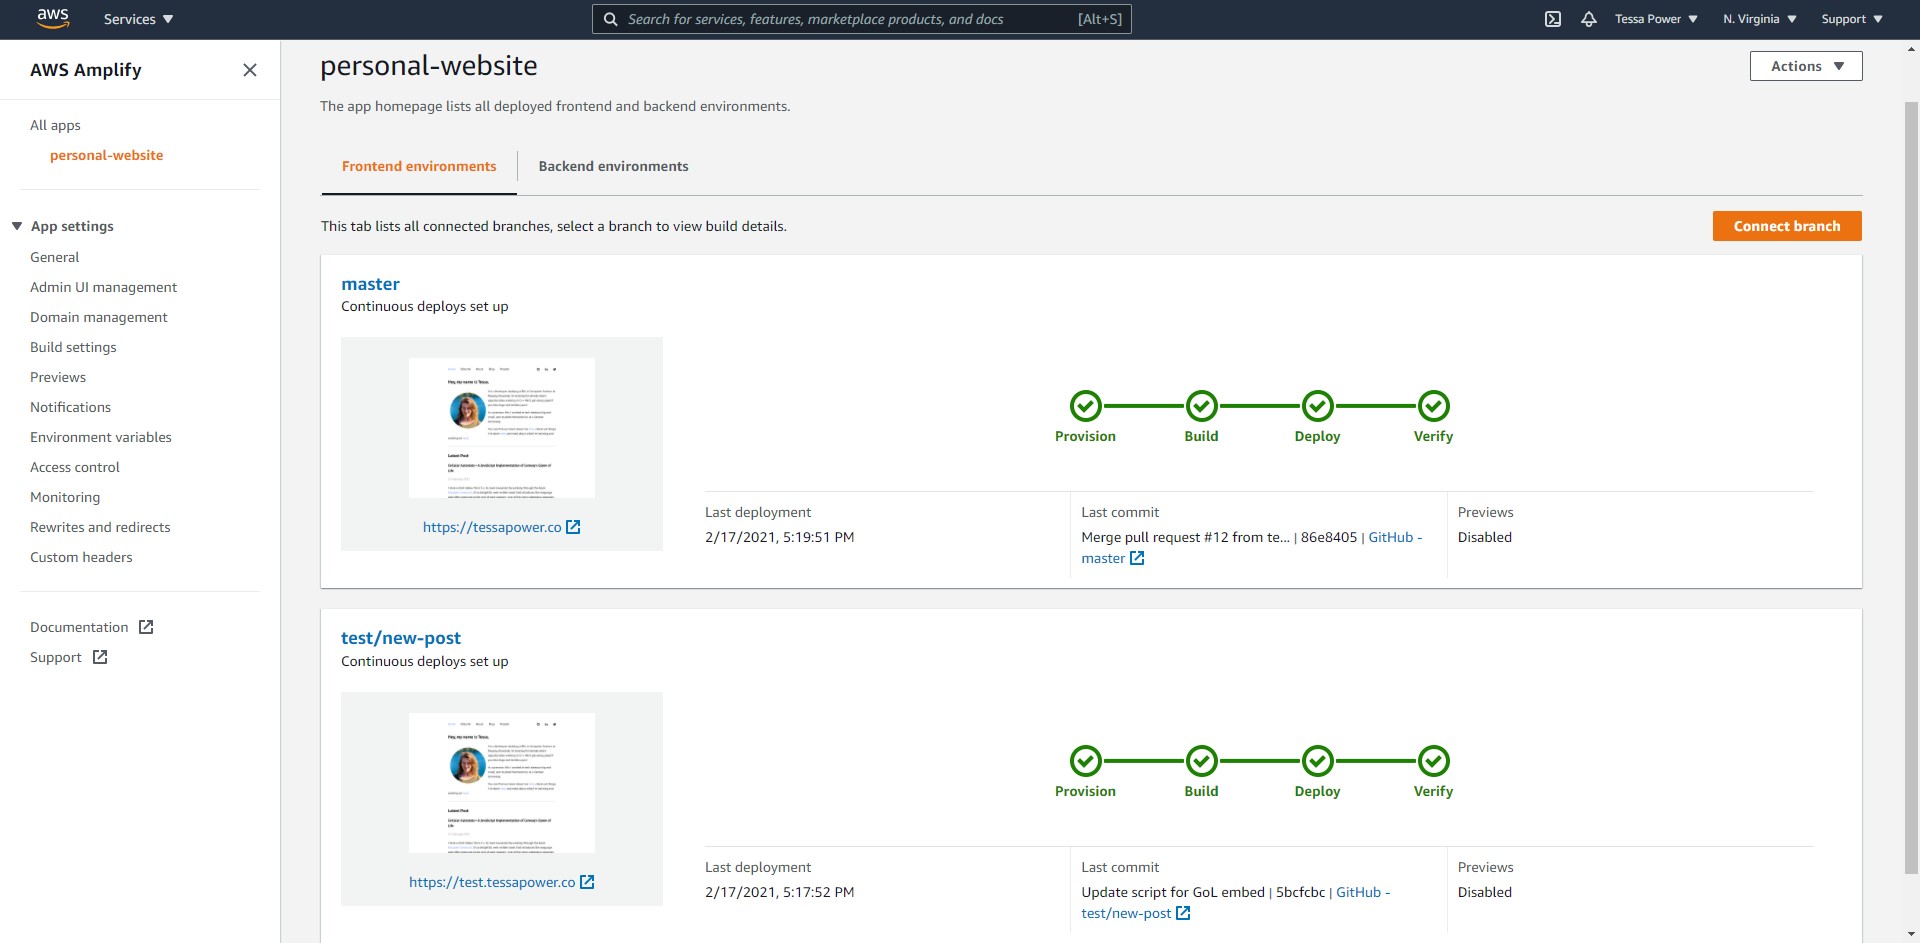Close the AWS Amplify sidebar panel
Viewport: 1920px width, 943px height.
pyautogui.click(x=250, y=70)
